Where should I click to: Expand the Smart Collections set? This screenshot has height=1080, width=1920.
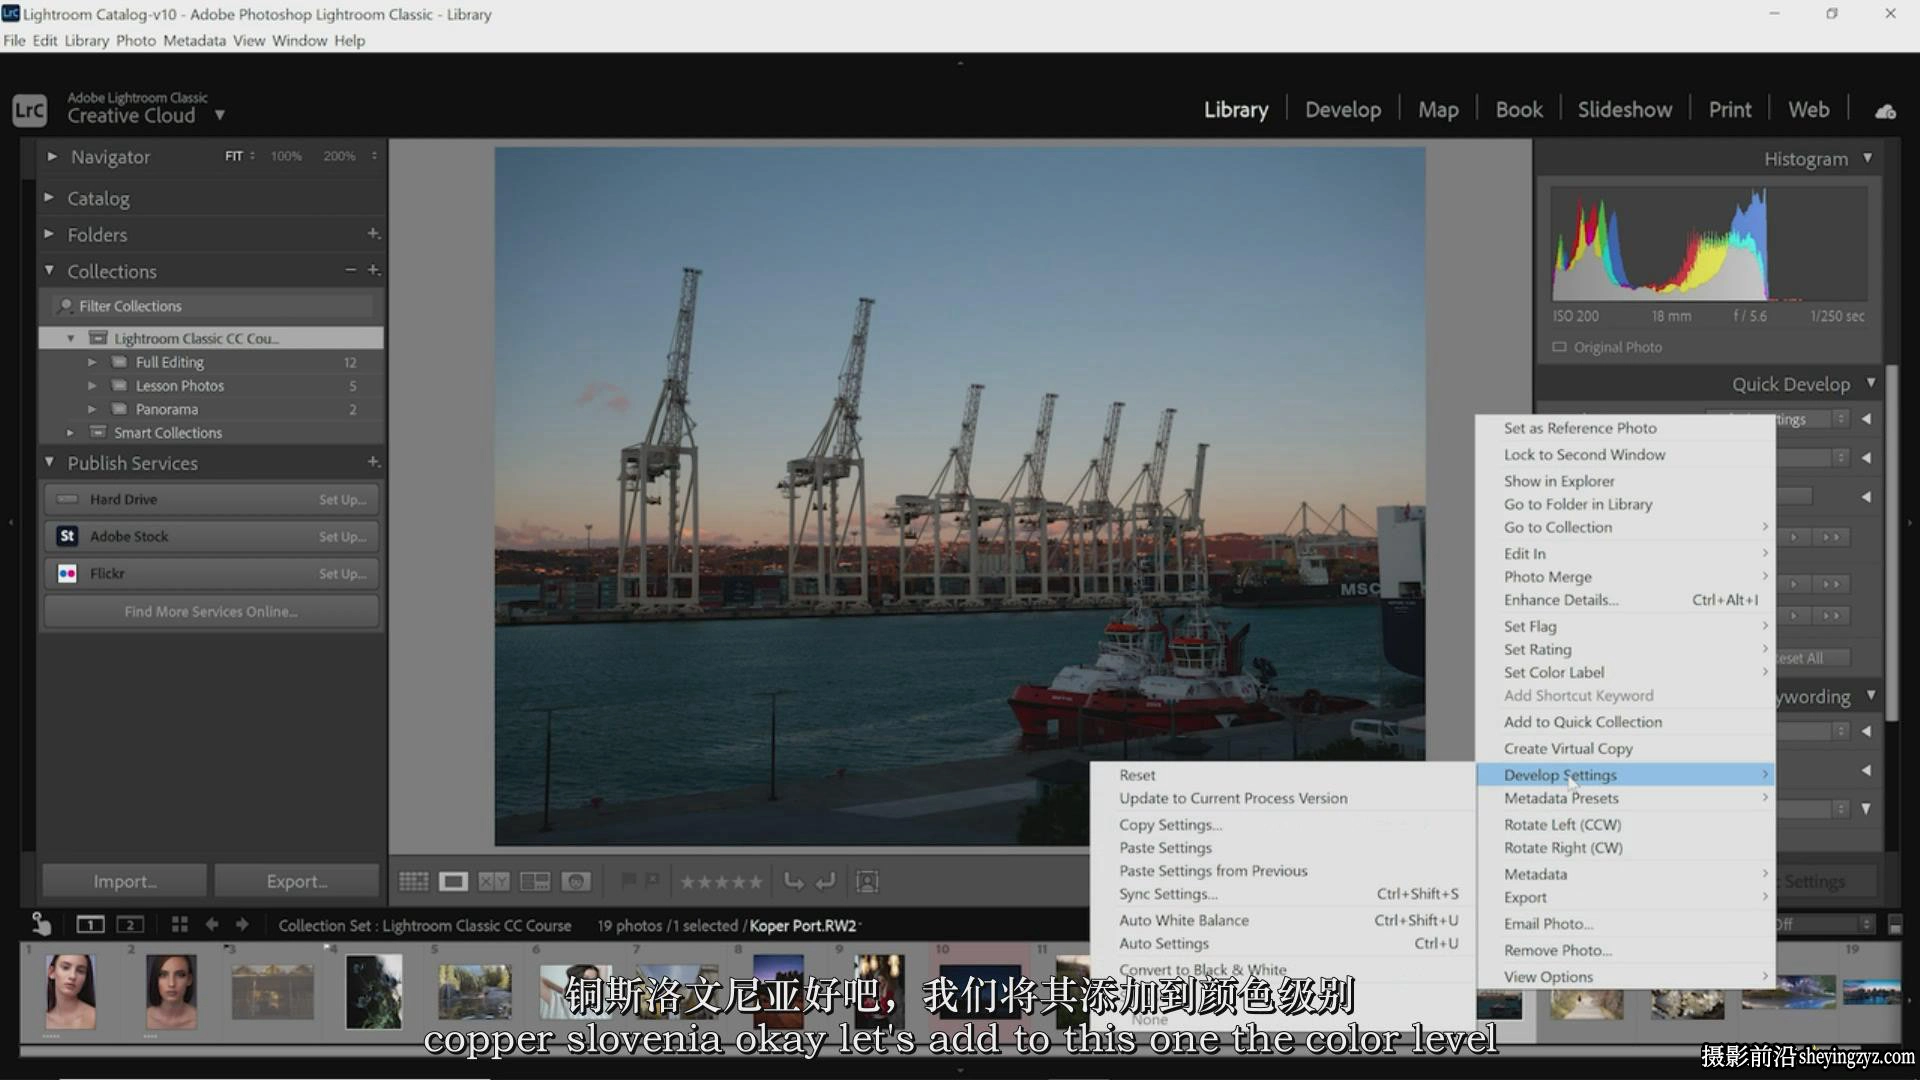(x=70, y=432)
